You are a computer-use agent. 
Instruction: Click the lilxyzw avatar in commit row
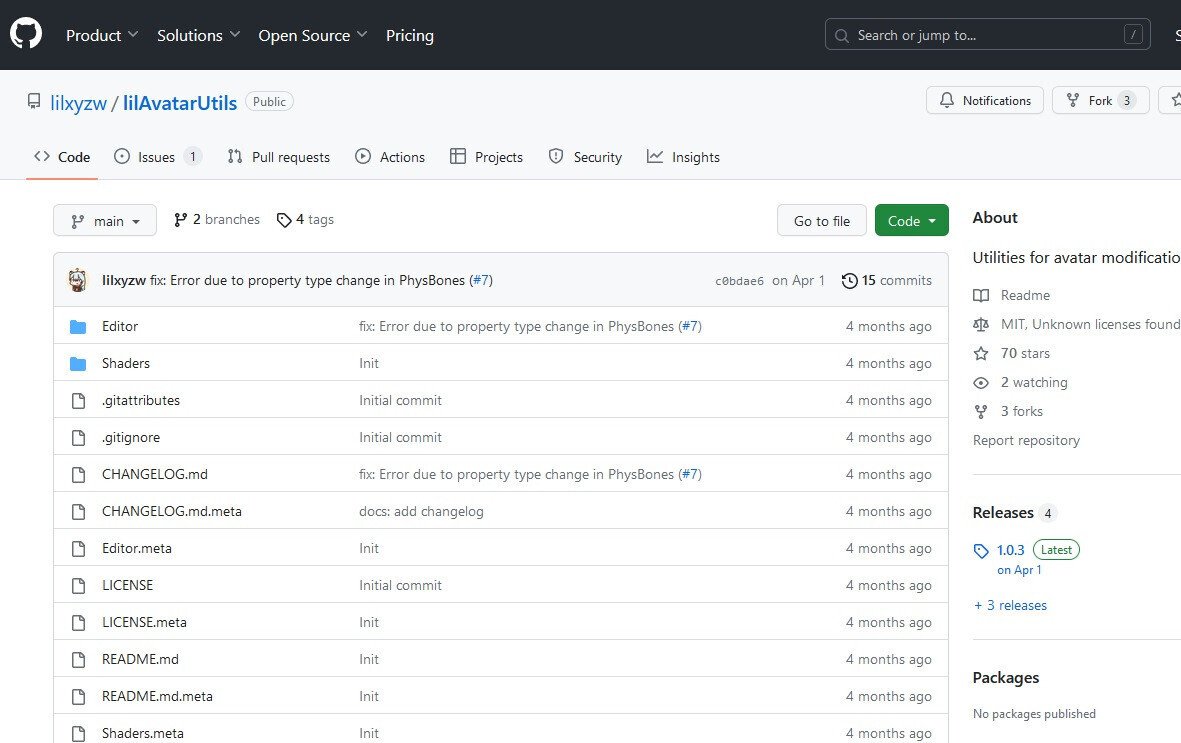(x=78, y=280)
